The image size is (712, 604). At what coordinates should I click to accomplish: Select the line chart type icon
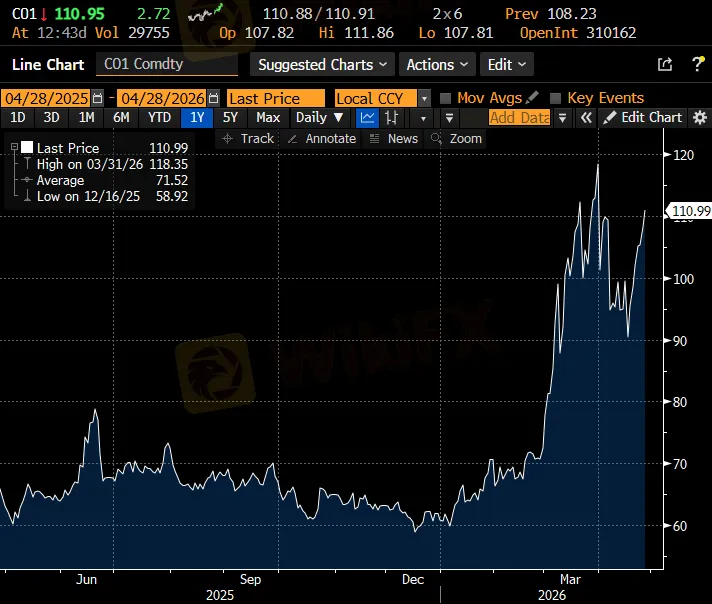368,118
